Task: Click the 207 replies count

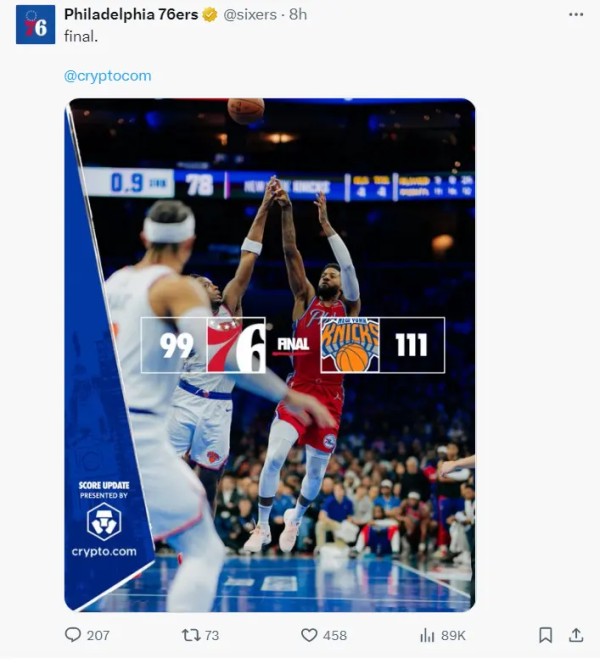Action: (98, 636)
